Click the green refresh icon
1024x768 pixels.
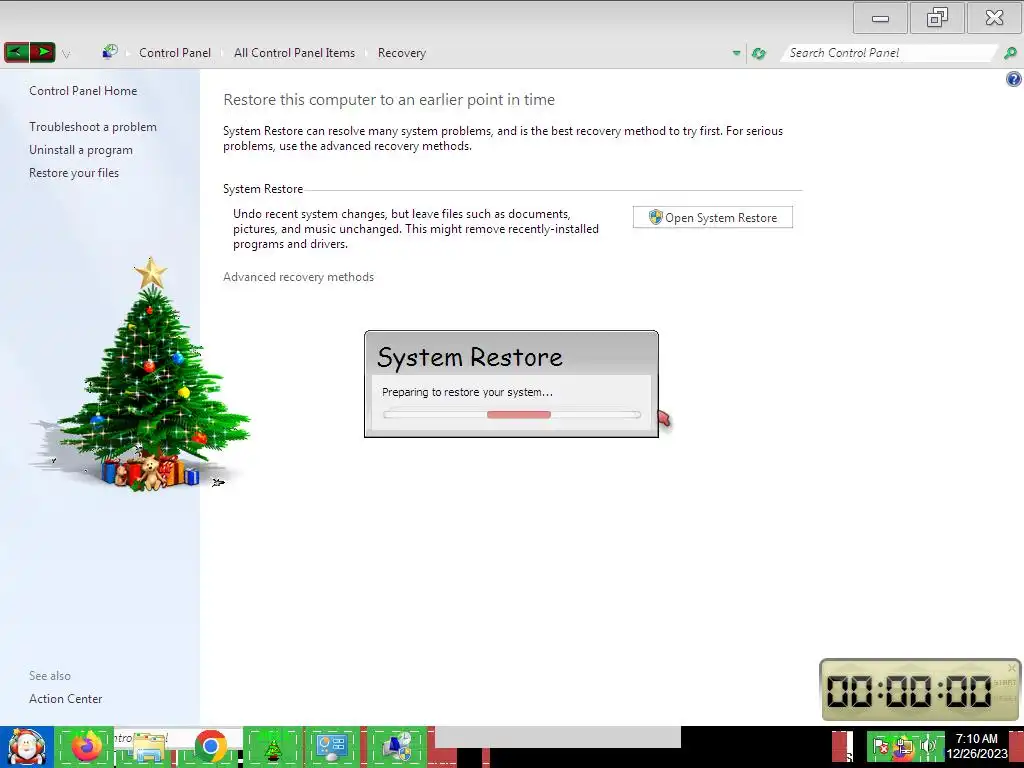(758, 54)
